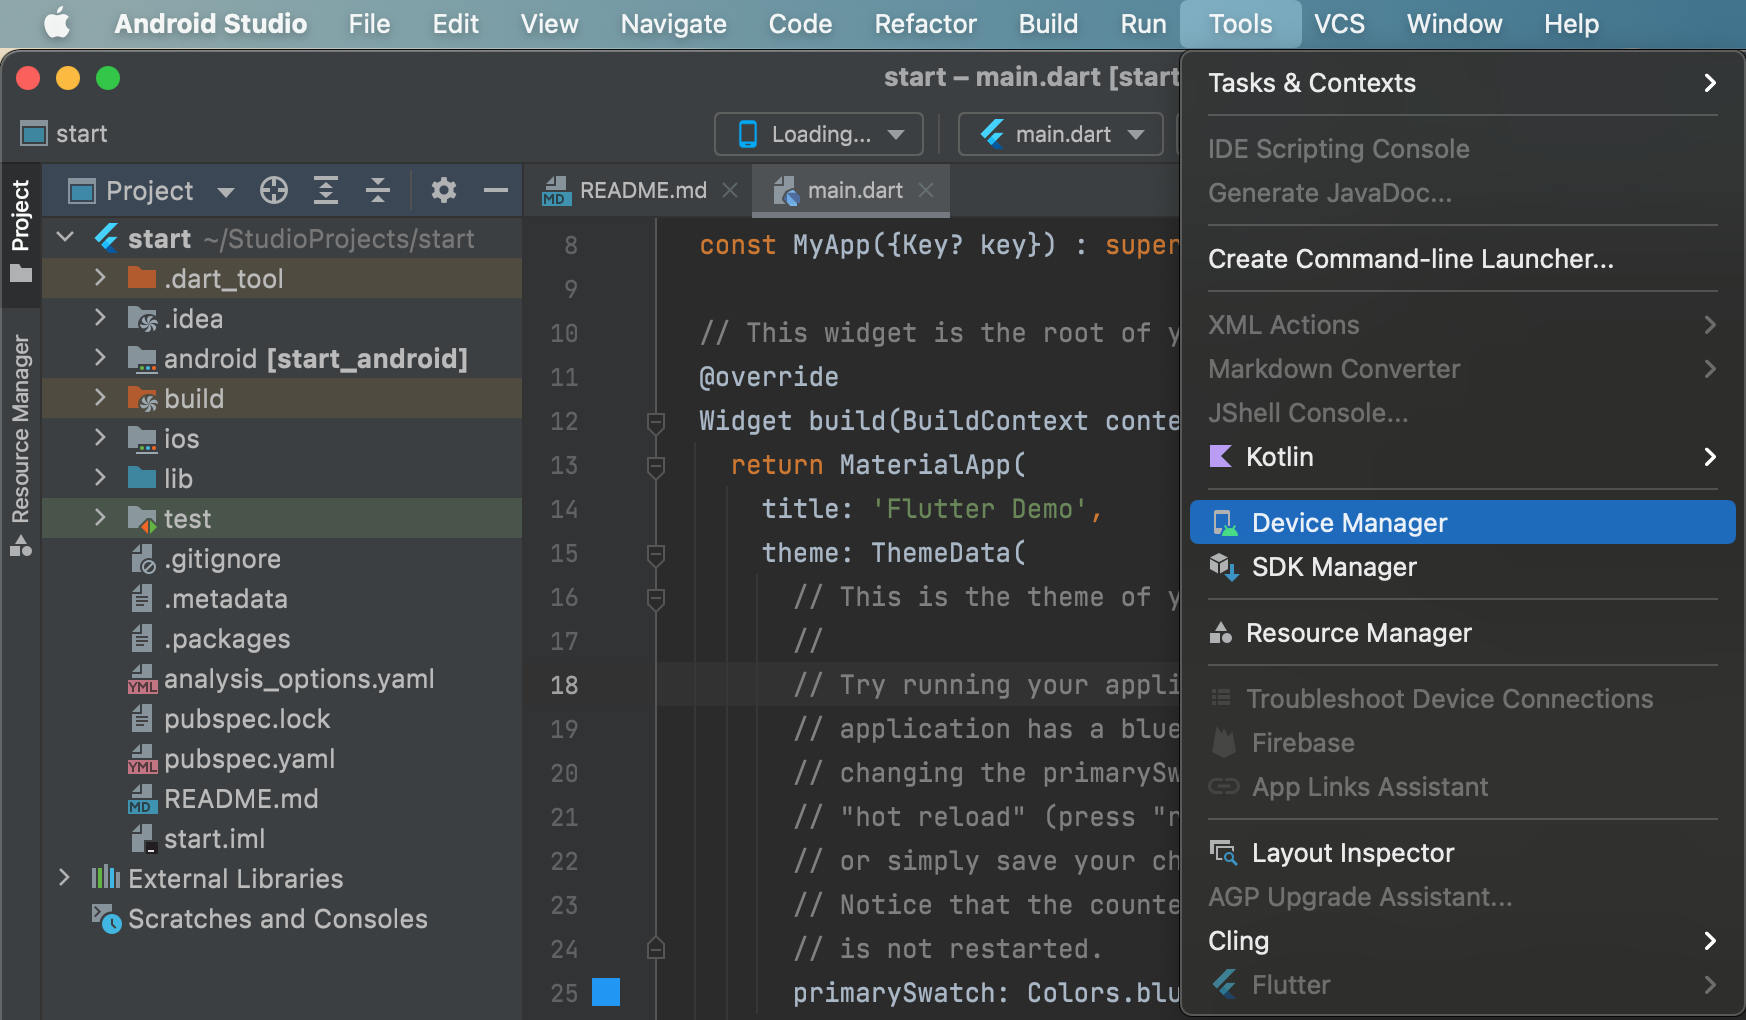Toggle code fold marker at line 16
This screenshot has width=1746, height=1020.
pyautogui.click(x=656, y=598)
